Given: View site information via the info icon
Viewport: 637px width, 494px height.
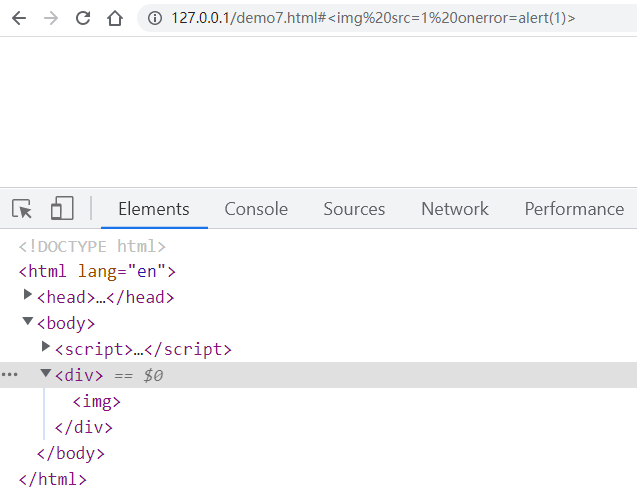Looking at the screenshot, I should pyautogui.click(x=155, y=18).
